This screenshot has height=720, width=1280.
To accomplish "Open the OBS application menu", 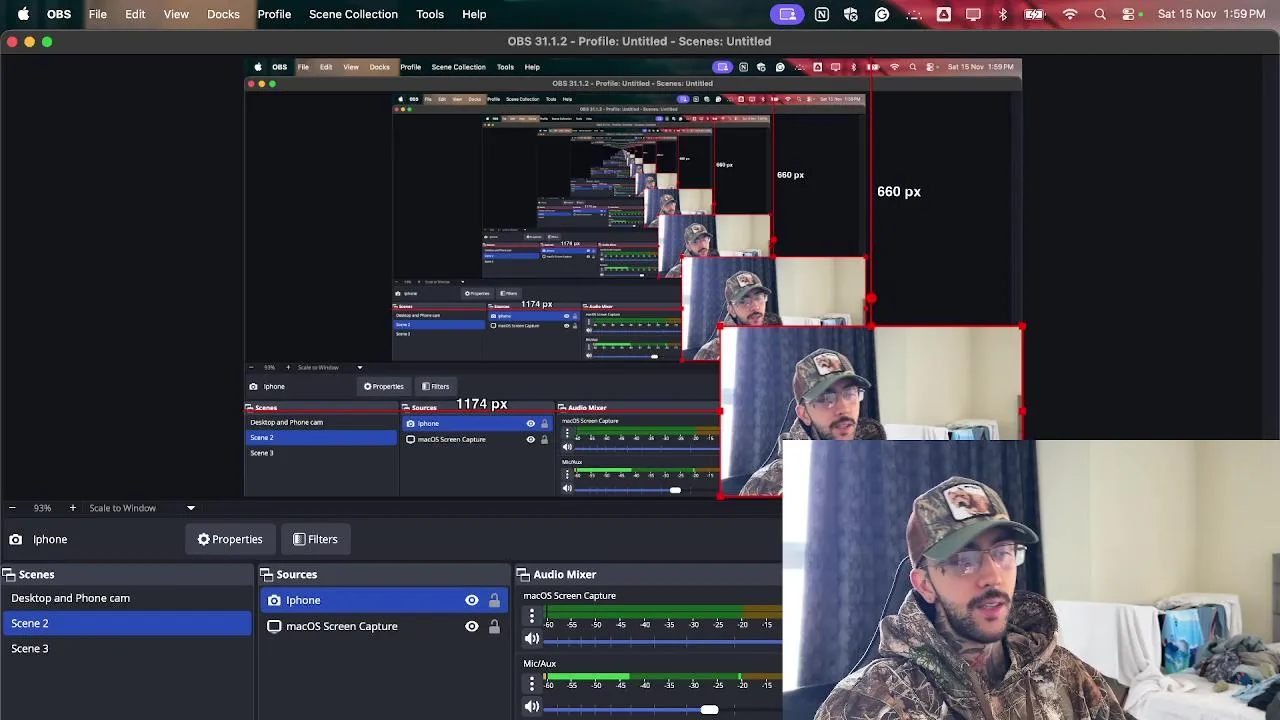I will click(x=59, y=14).
